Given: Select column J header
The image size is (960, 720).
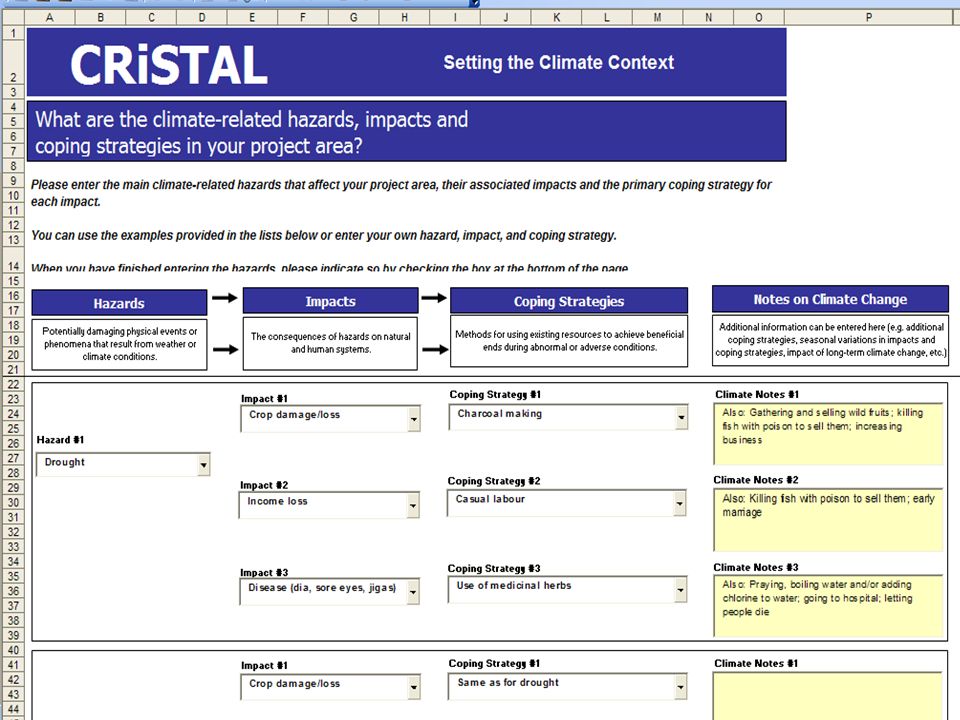Looking at the screenshot, I should 506,18.
